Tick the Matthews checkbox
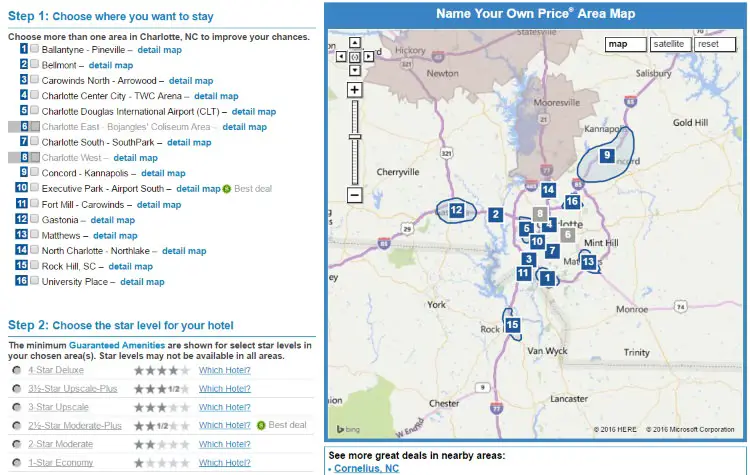The image size is (750, 475). coord(34,234)
